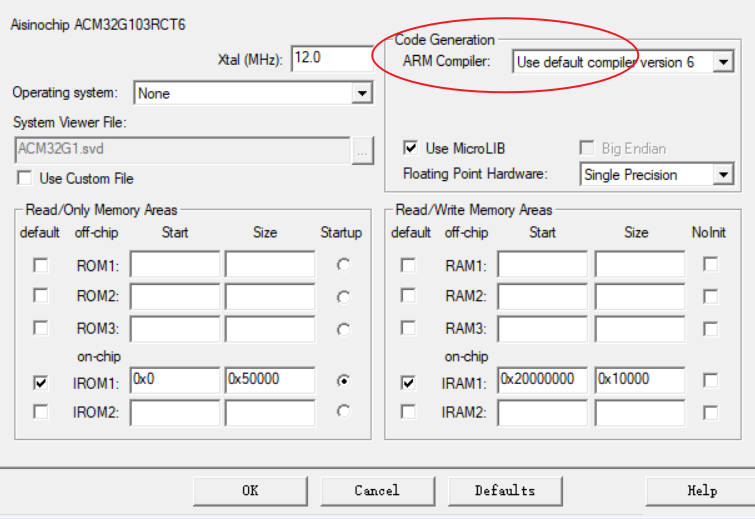Click the IRAM2 Start field
755x519 pixels.
coord(543,413)
